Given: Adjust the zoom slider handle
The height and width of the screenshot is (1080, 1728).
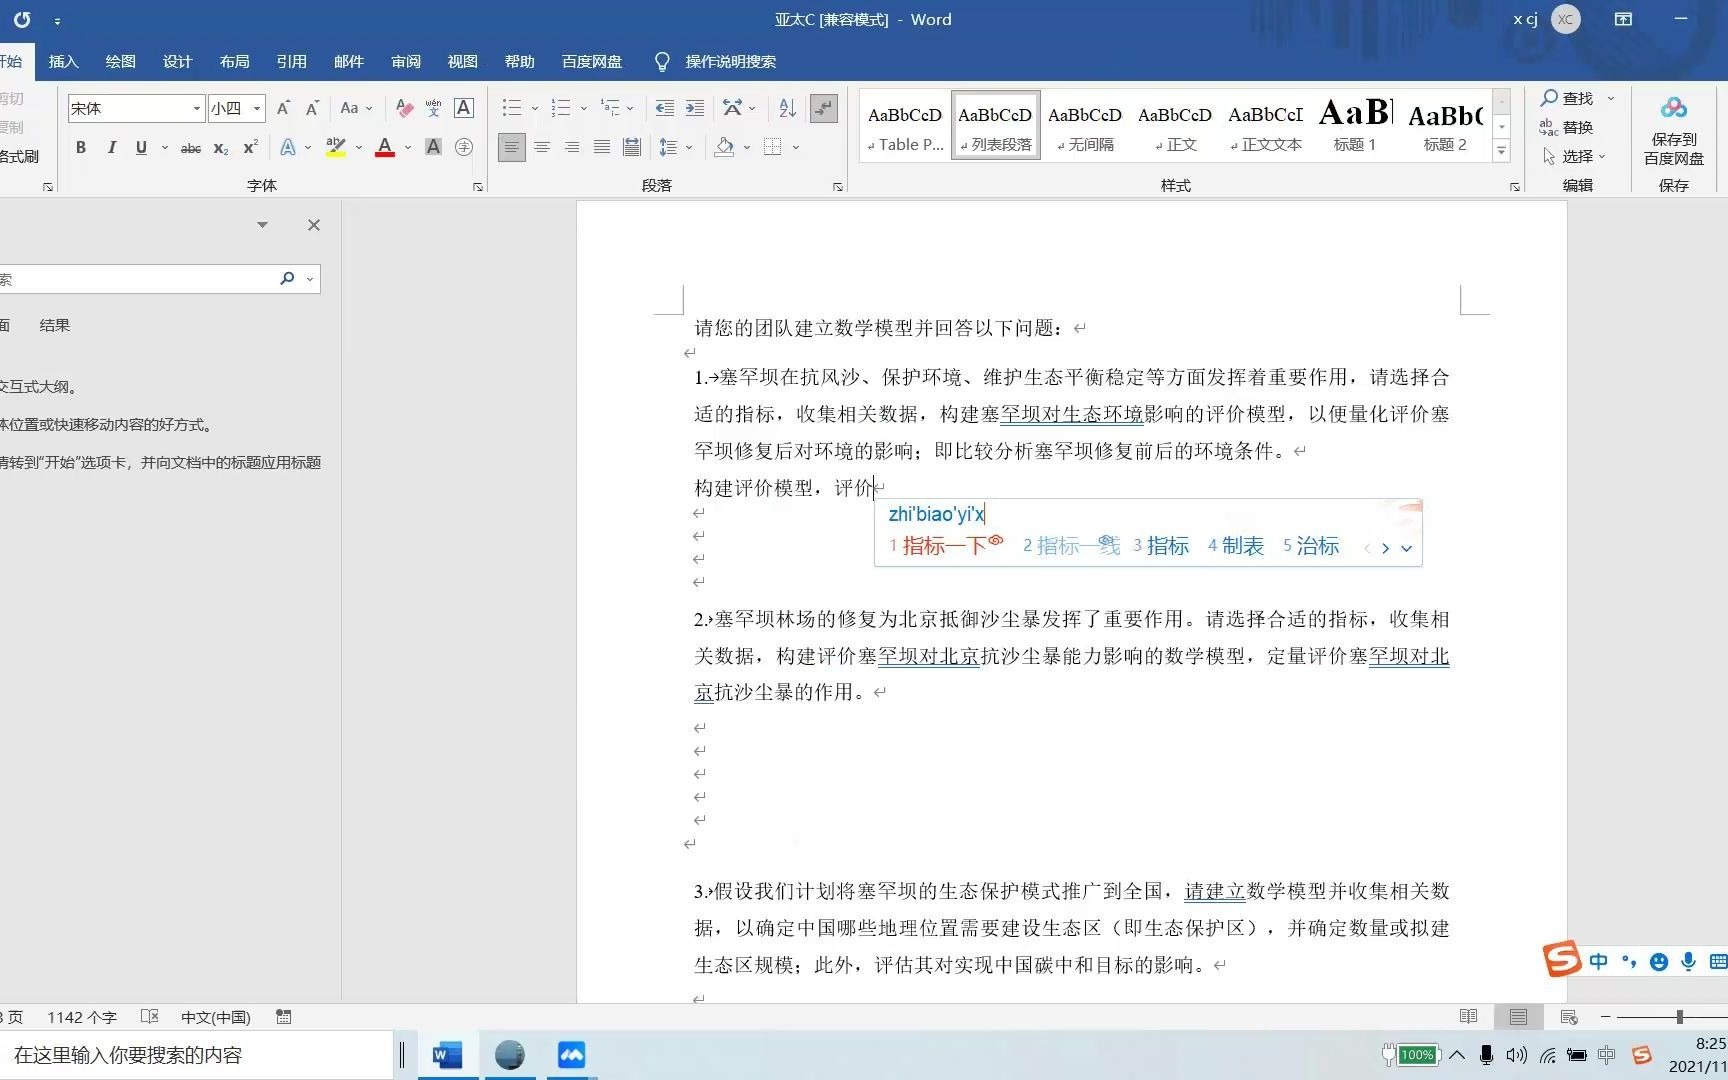Looking at the screenshot, I should [x=1680, y=1017].
